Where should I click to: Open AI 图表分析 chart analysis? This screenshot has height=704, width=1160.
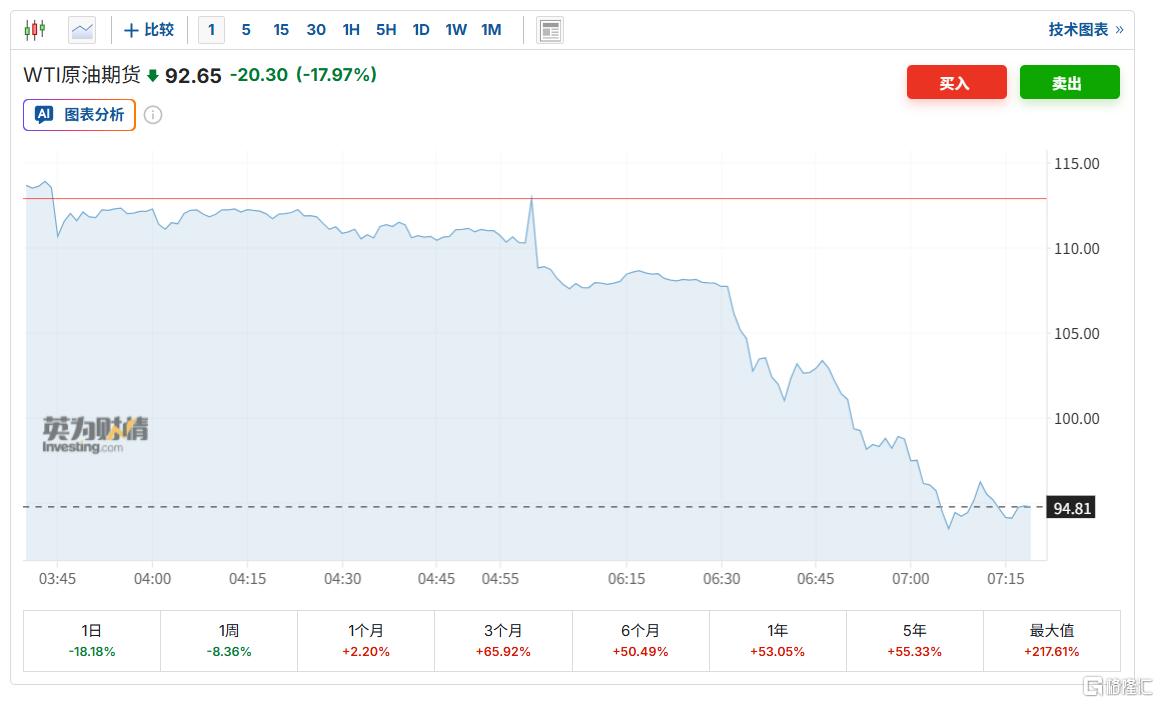coord(80,115)
